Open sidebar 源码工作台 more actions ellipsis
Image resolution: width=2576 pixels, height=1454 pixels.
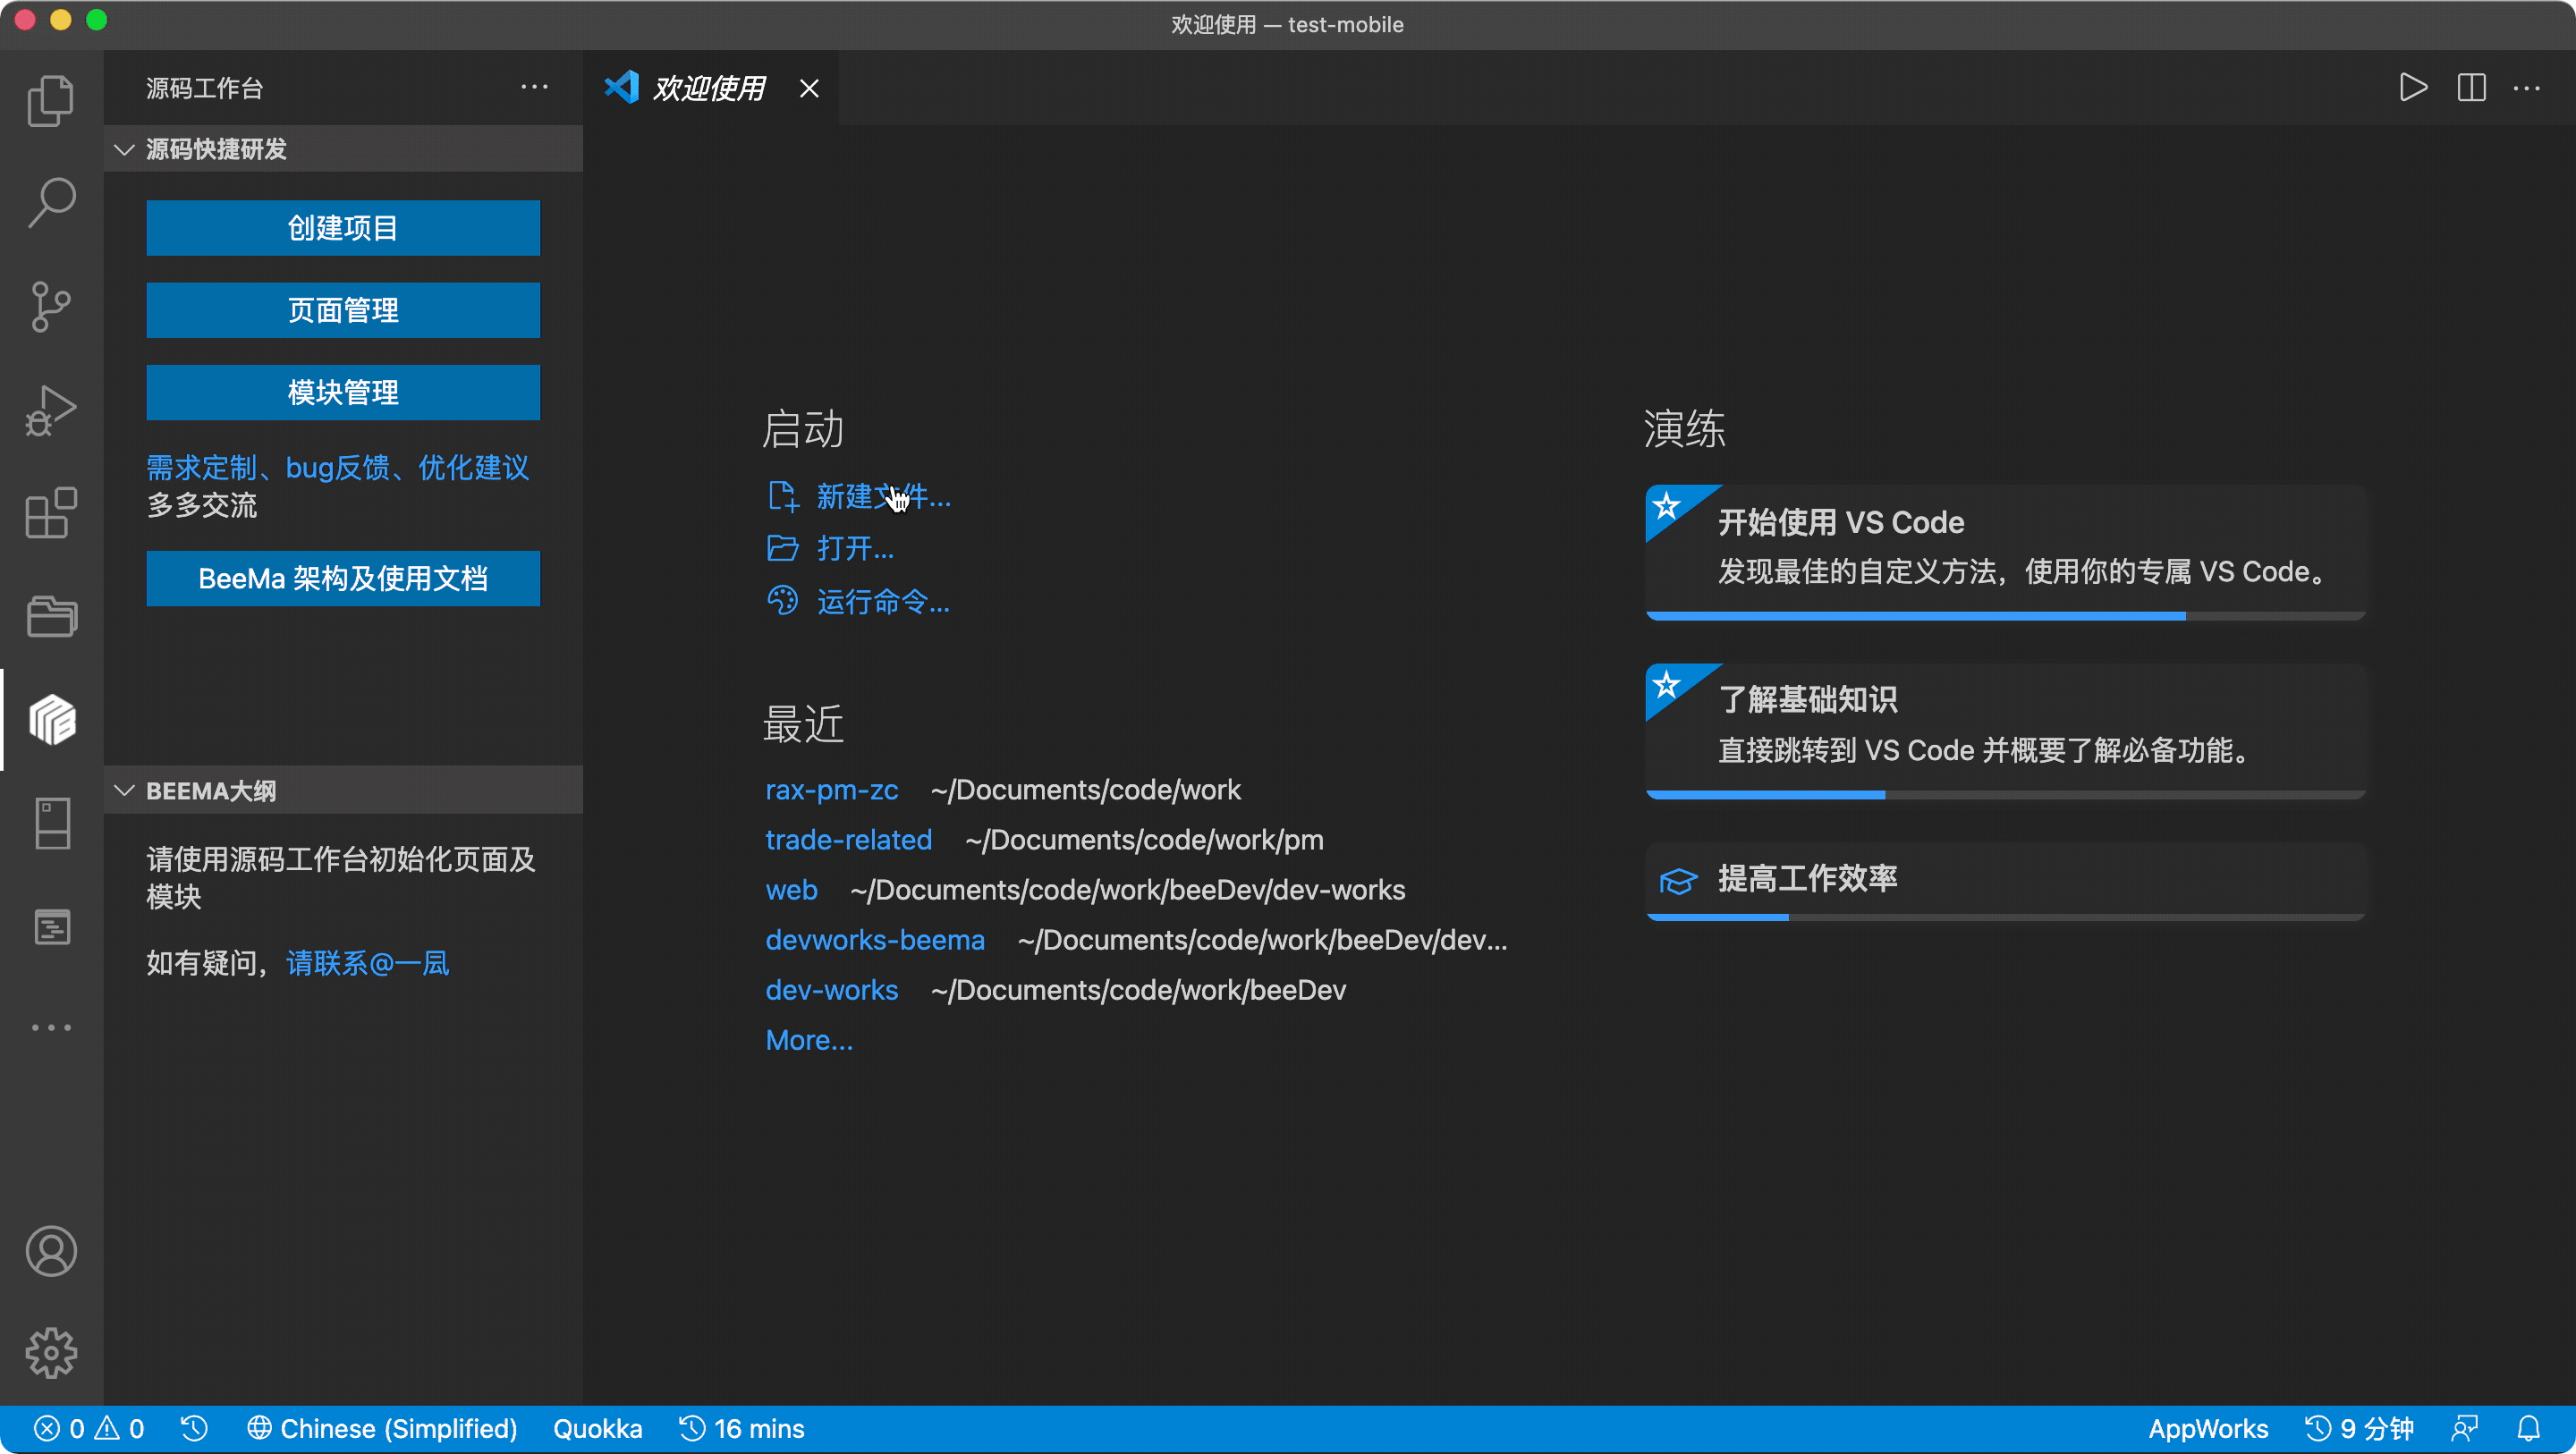click(534, 87)
